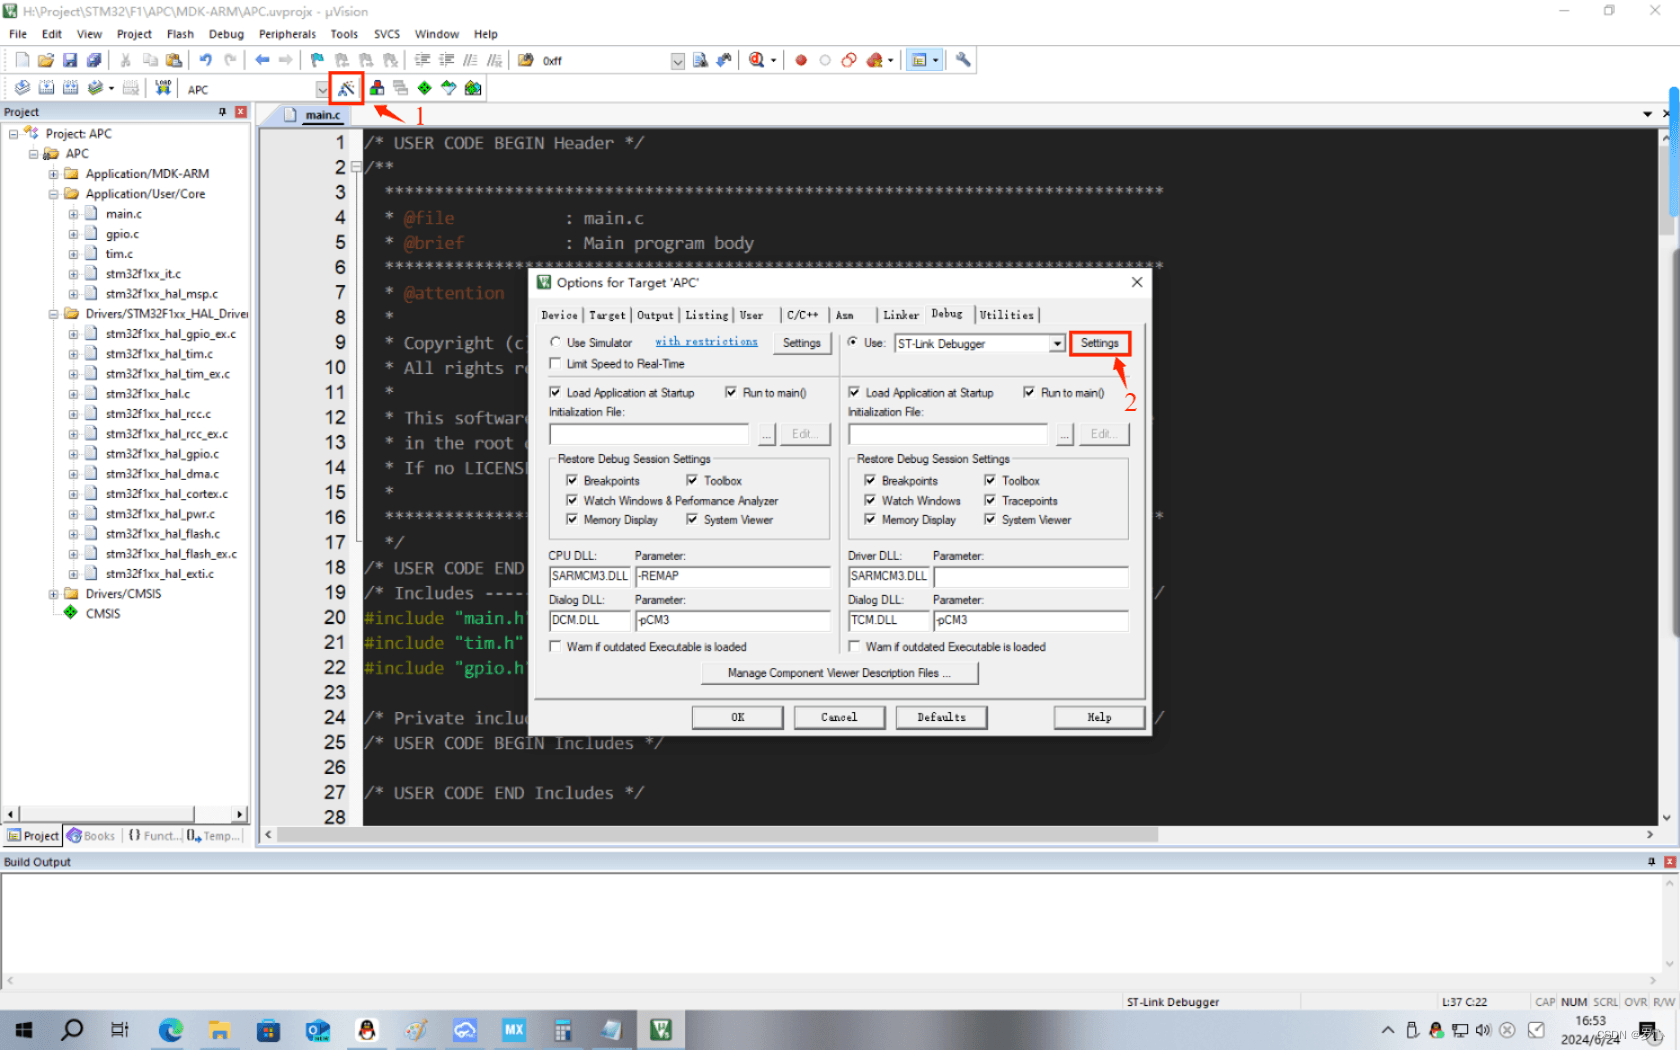Open the Linker tab in Options dialog

click(x=900, y=315)
